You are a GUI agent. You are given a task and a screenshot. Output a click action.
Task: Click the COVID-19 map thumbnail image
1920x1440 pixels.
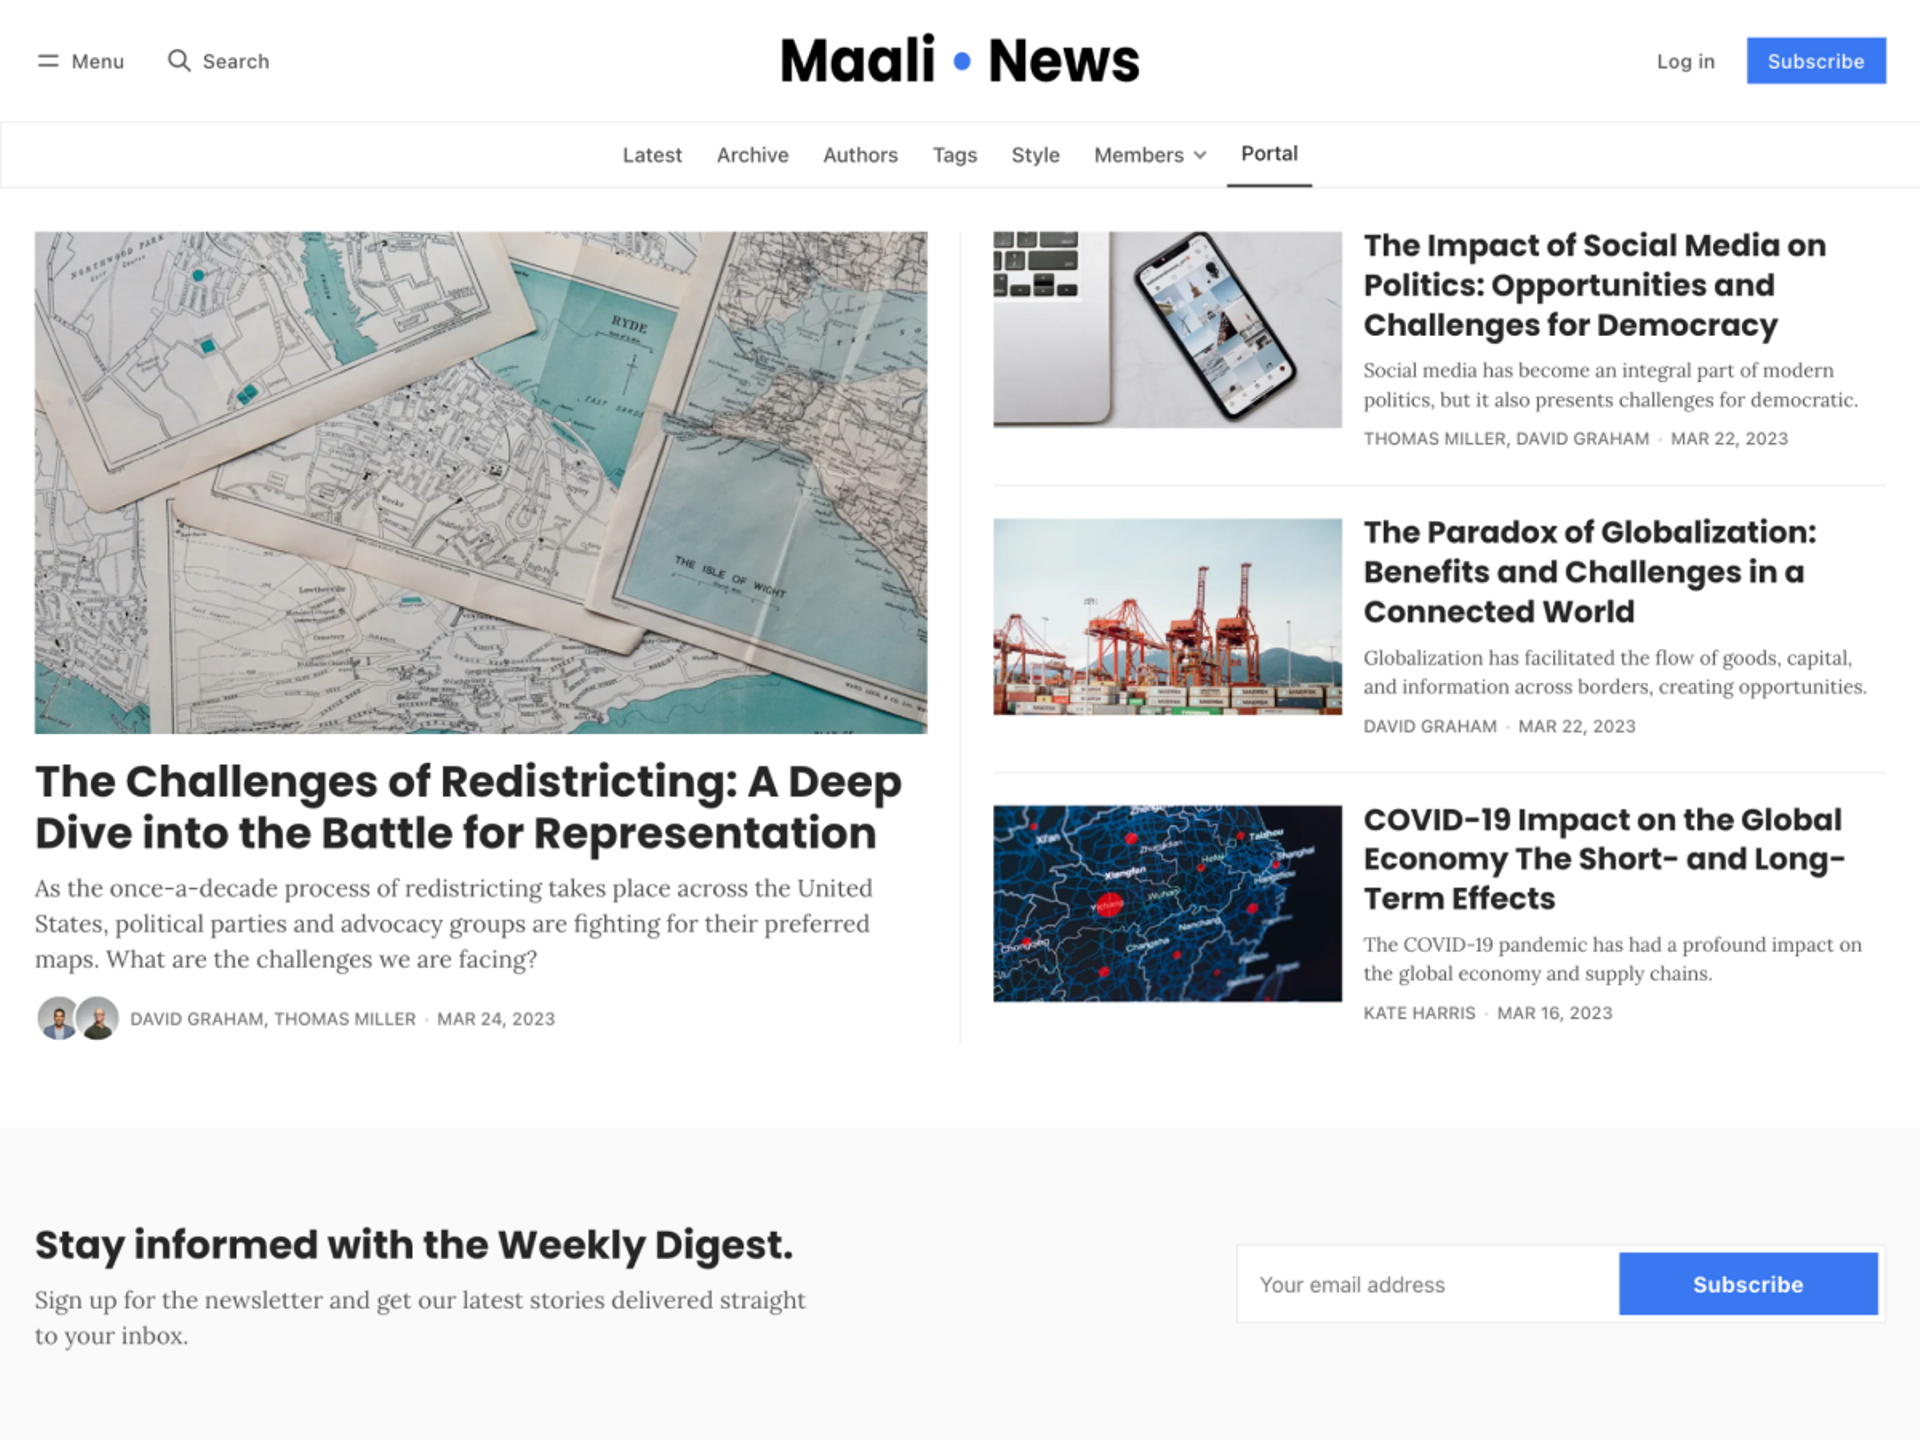point(1166,903)
